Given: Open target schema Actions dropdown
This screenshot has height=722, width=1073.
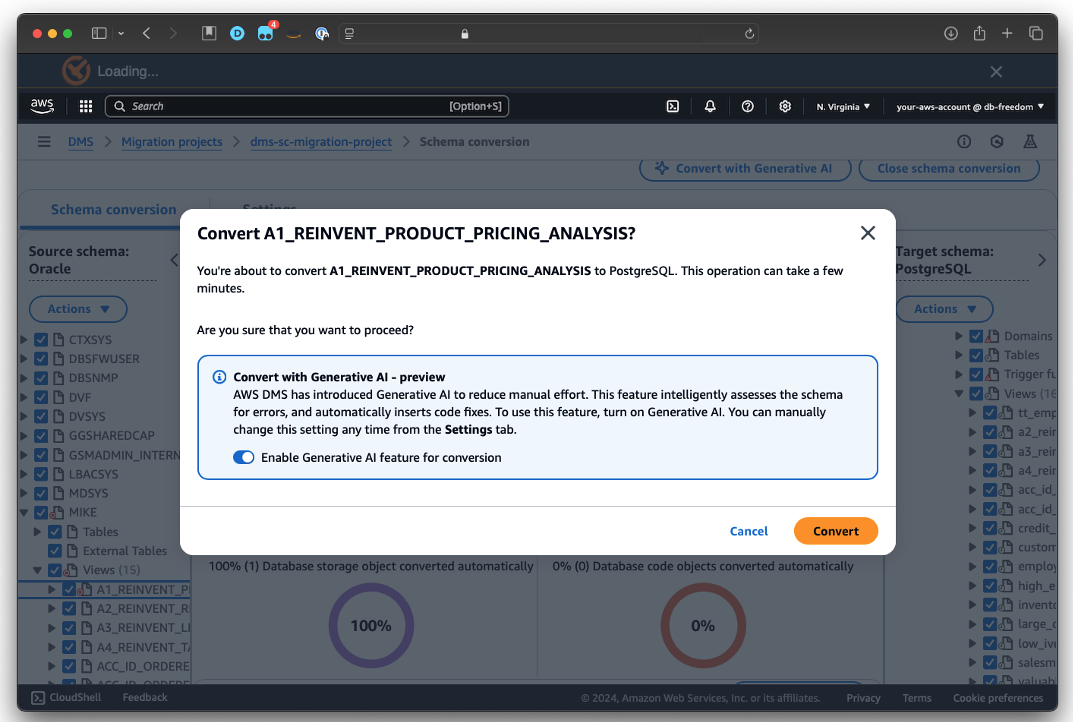Looking at the screenshot, I should click(x=944, y=309).
